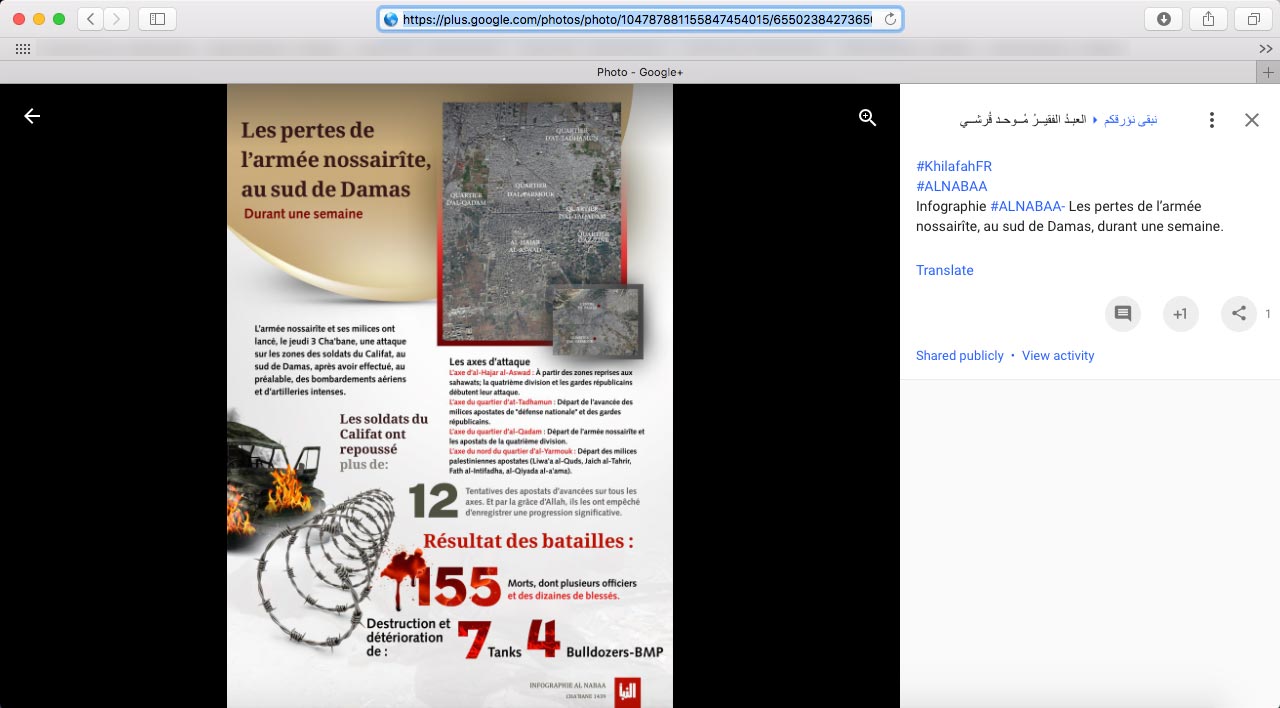Image resolution: width=1280 pixels, height=708 pixels.
Task: Zoom the photo with the magnifier icon
Action: click(x=867, y=117)
